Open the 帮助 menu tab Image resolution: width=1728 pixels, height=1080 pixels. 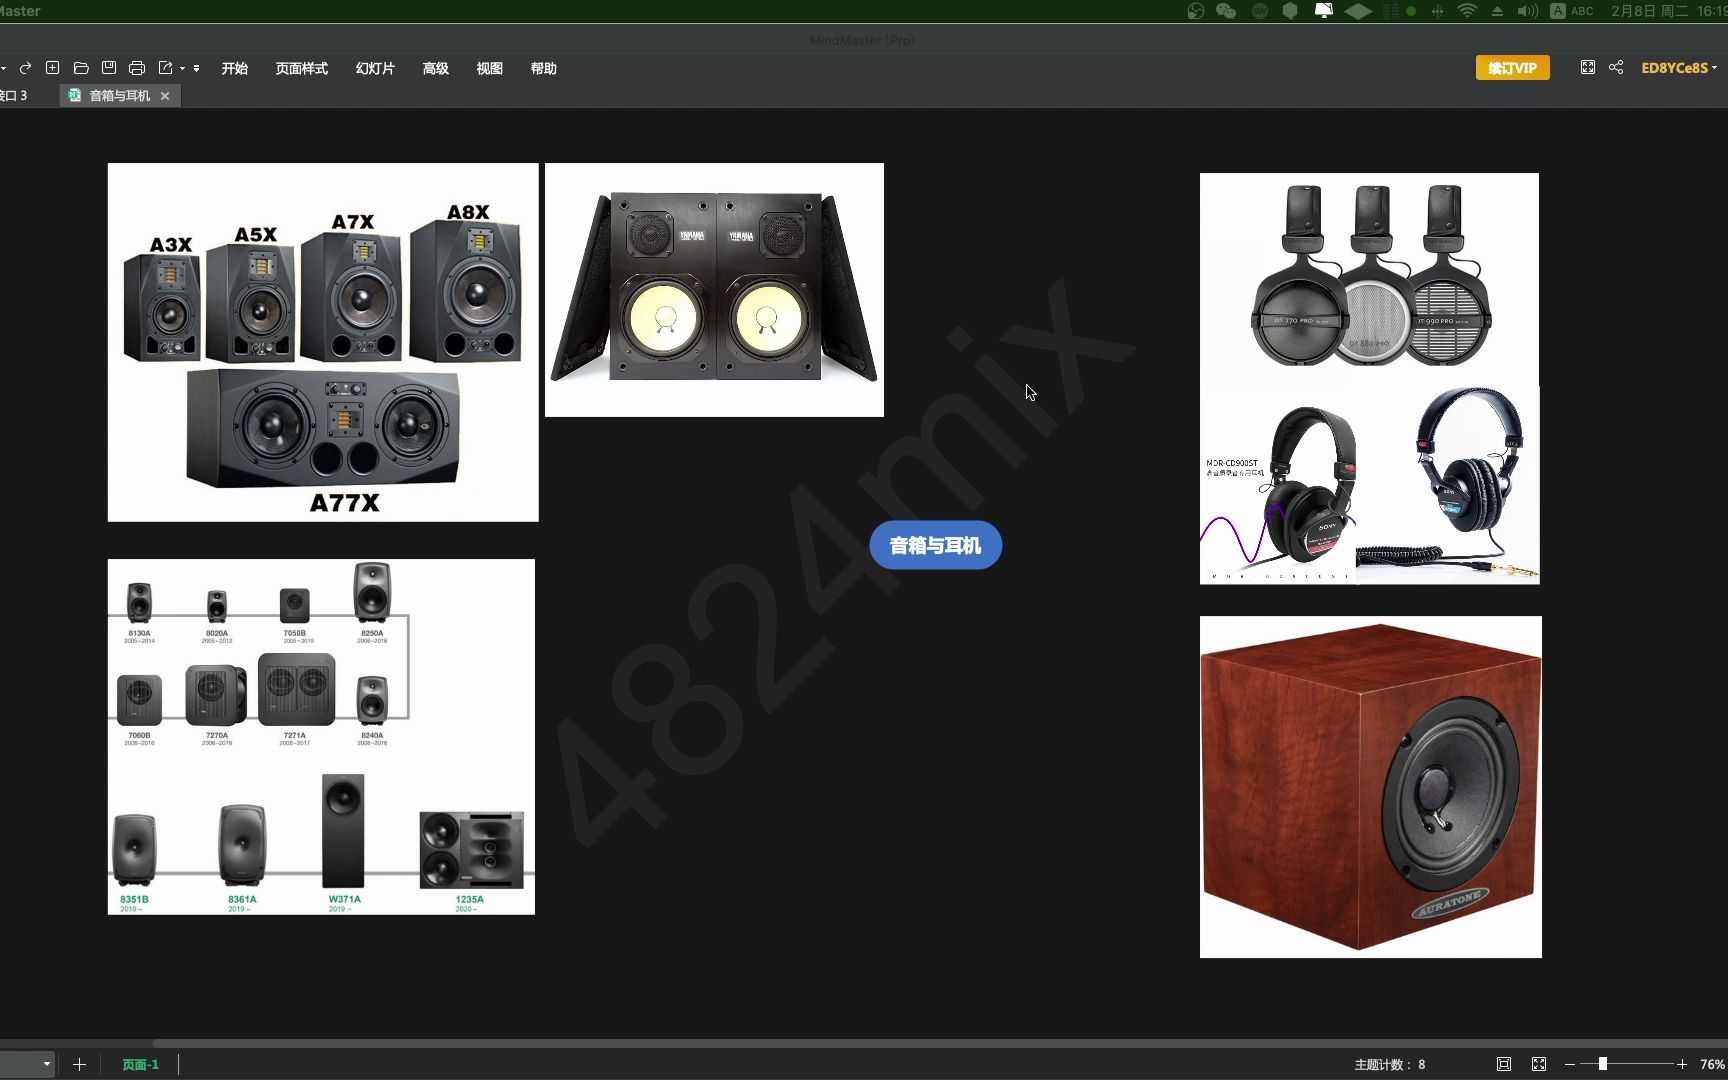pyautogui.click(x=543, y=68)
